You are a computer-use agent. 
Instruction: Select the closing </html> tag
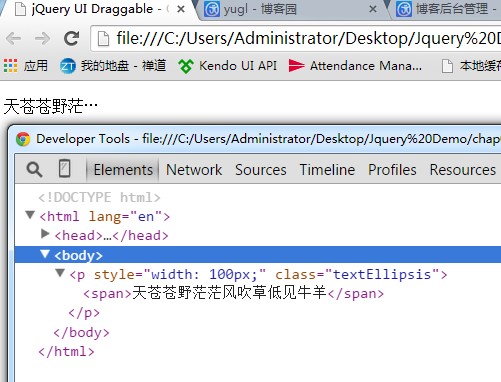[66, 352]
